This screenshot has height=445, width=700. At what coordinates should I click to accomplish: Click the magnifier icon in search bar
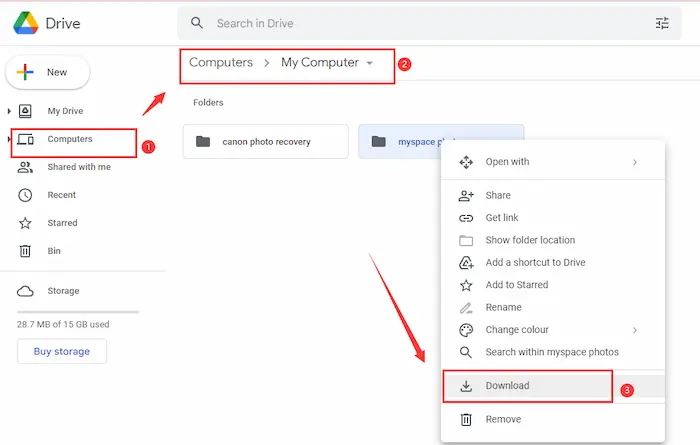(x=197, y=23)
